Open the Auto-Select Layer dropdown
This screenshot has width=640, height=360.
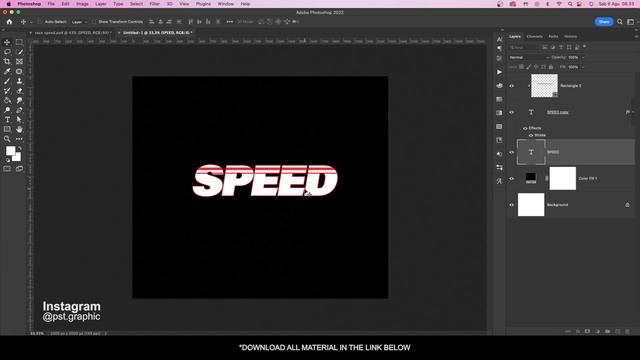click(x=80, y=22)
